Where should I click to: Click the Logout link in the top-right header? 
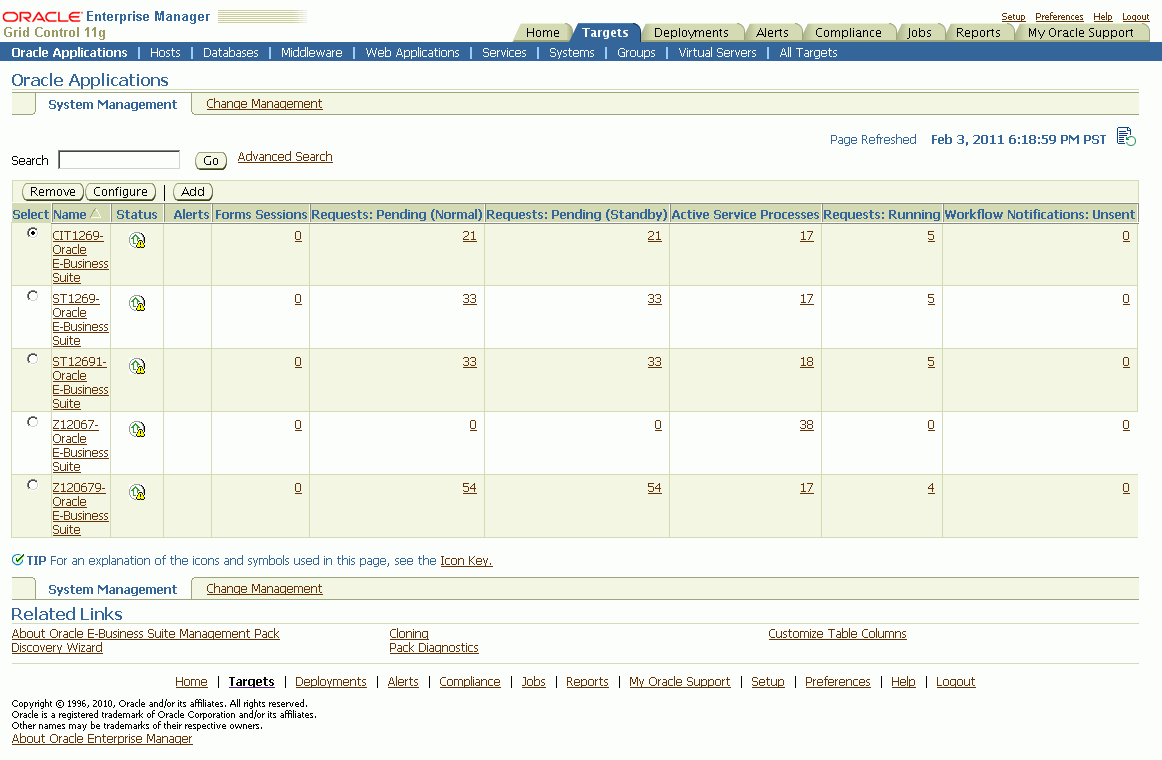[x=1135, y=17]
